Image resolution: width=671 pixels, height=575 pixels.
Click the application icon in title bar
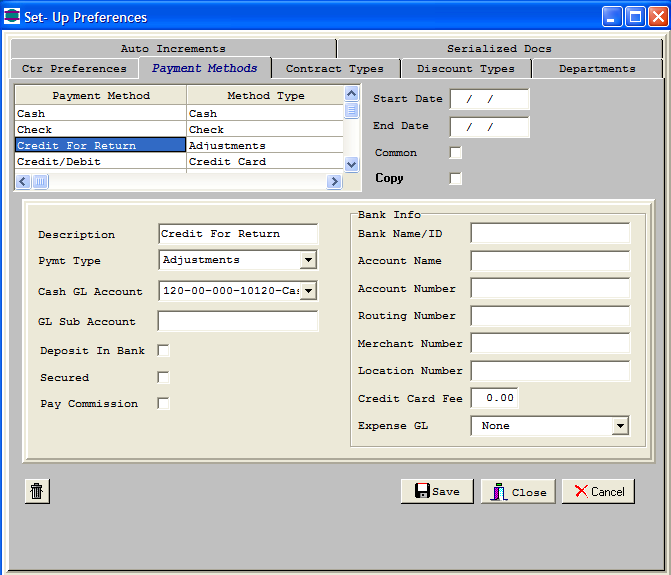tap(12, 17)
